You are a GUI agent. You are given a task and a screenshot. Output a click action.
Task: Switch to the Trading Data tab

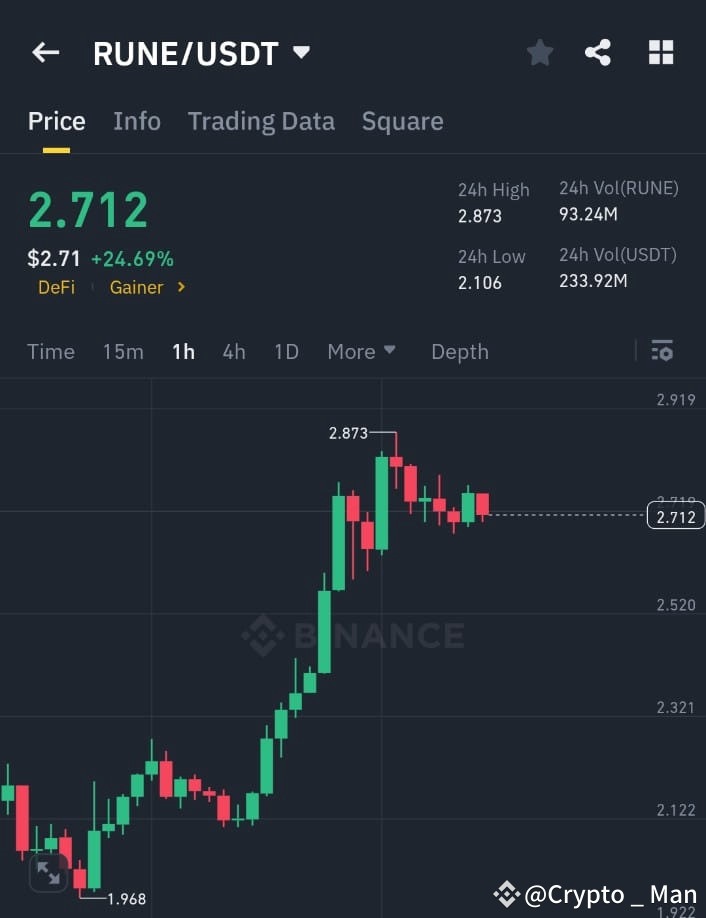[x=261, y=121]
